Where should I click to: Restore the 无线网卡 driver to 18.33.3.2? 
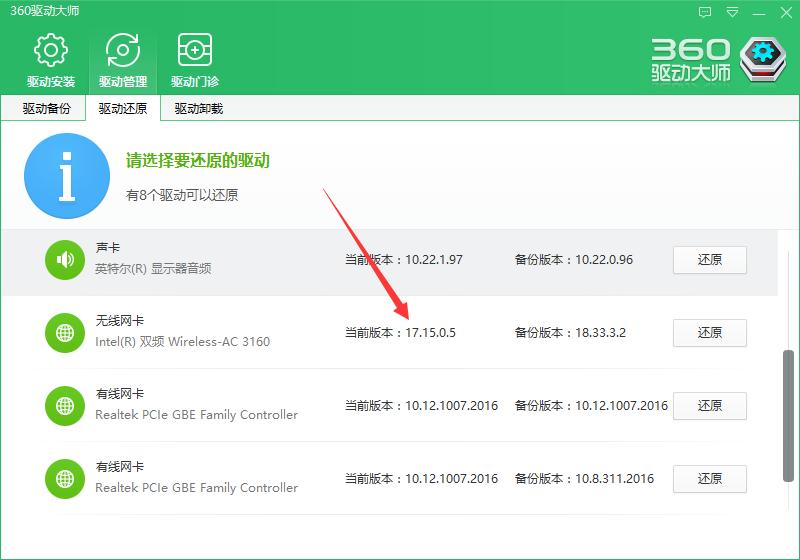pos(710,333)
